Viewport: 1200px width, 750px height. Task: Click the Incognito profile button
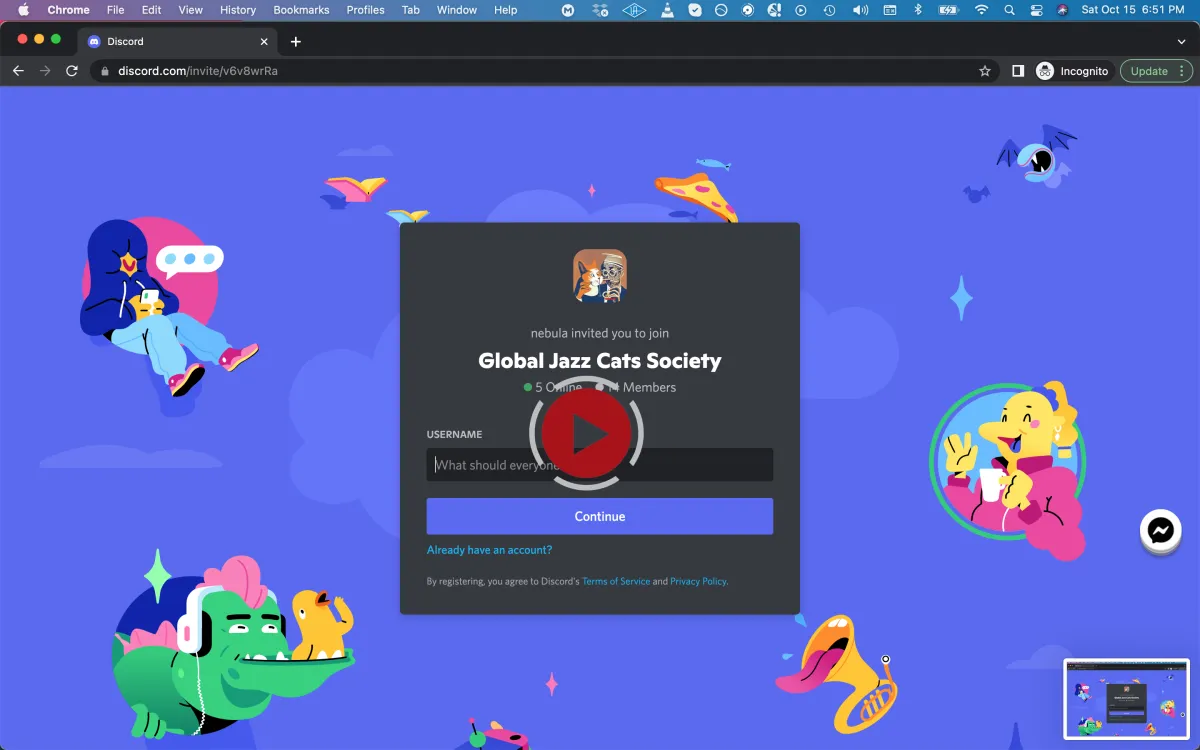pos(1073,71)
